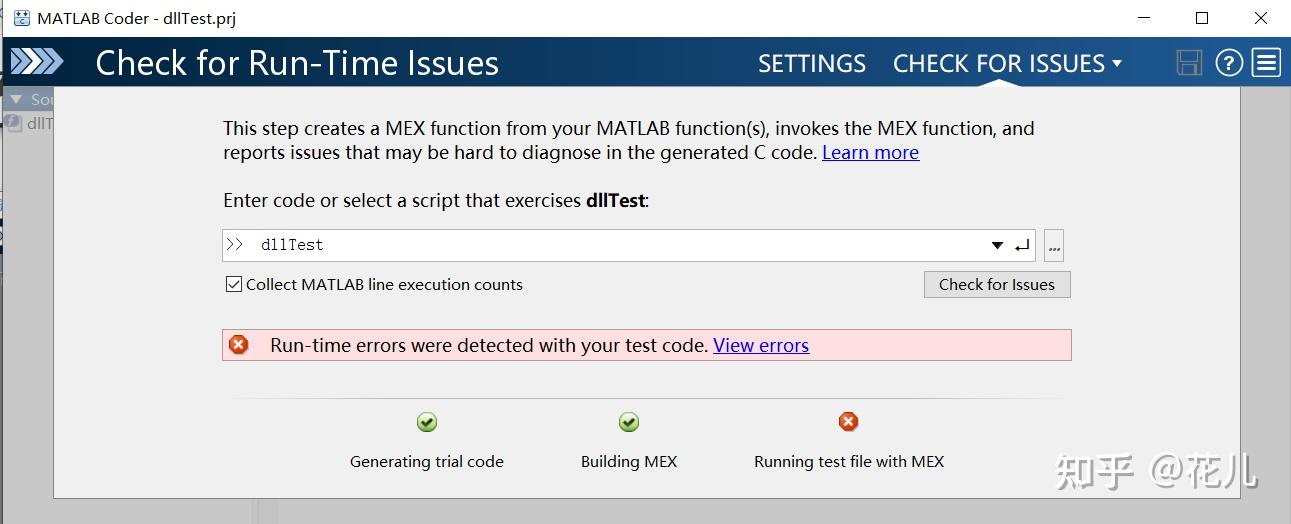Click the Running test file error icon
The height and width of the screenshot is (524, 1291).
(x=849, y=422)
